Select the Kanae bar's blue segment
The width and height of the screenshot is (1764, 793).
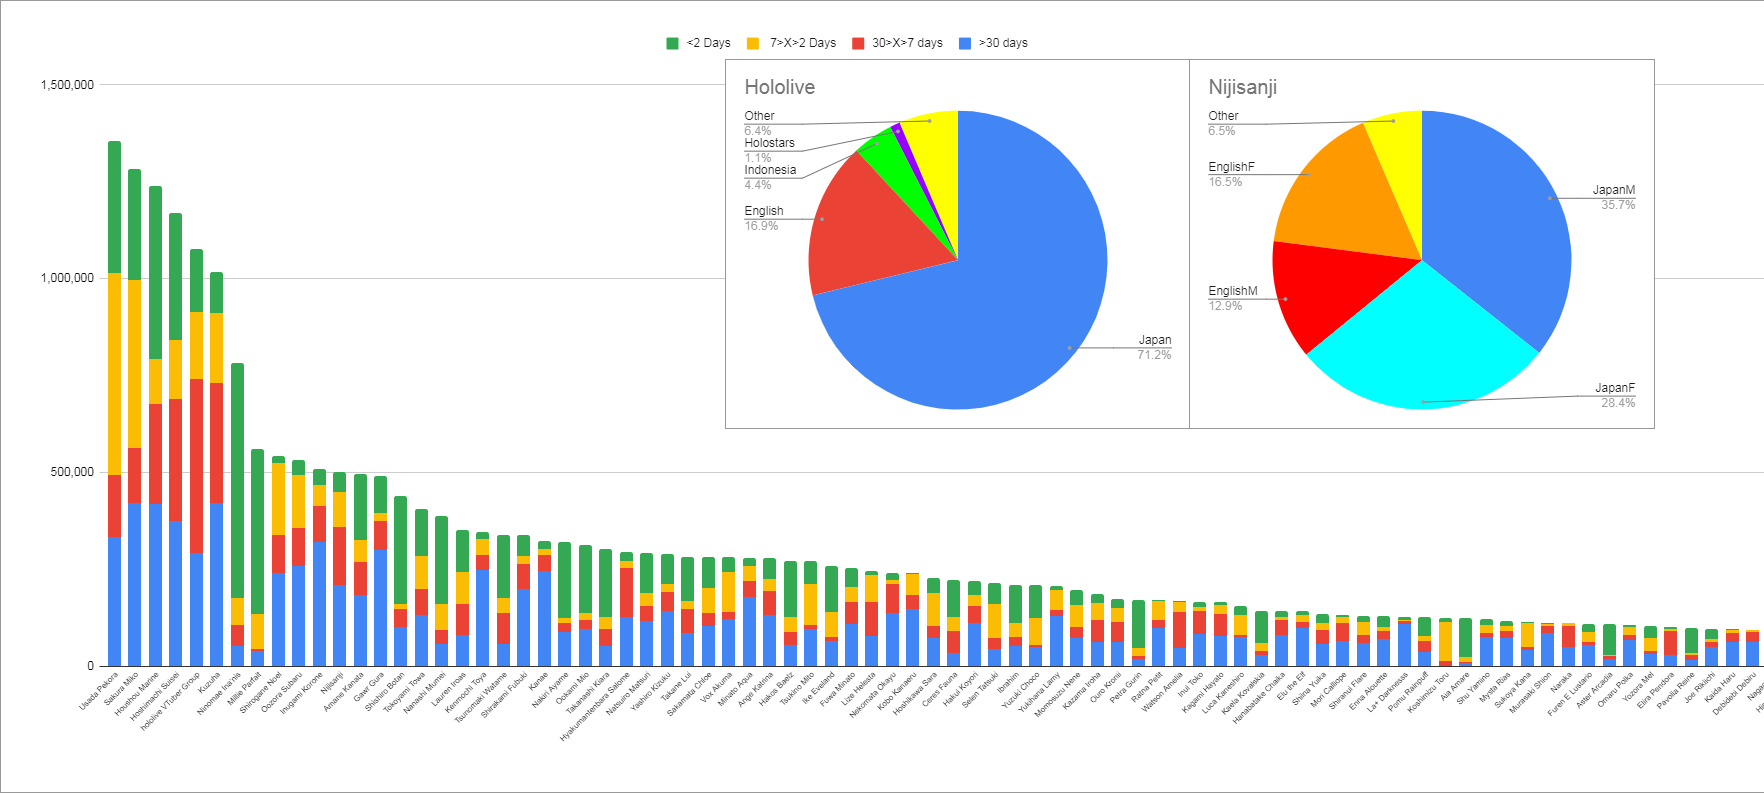click(x=544, y=619)
